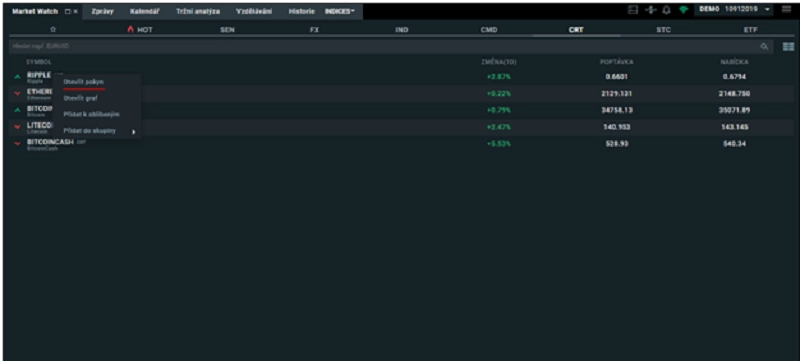The image size is (800, 361).
Task: Click the +0.79% change value
Action: [498, 110]
